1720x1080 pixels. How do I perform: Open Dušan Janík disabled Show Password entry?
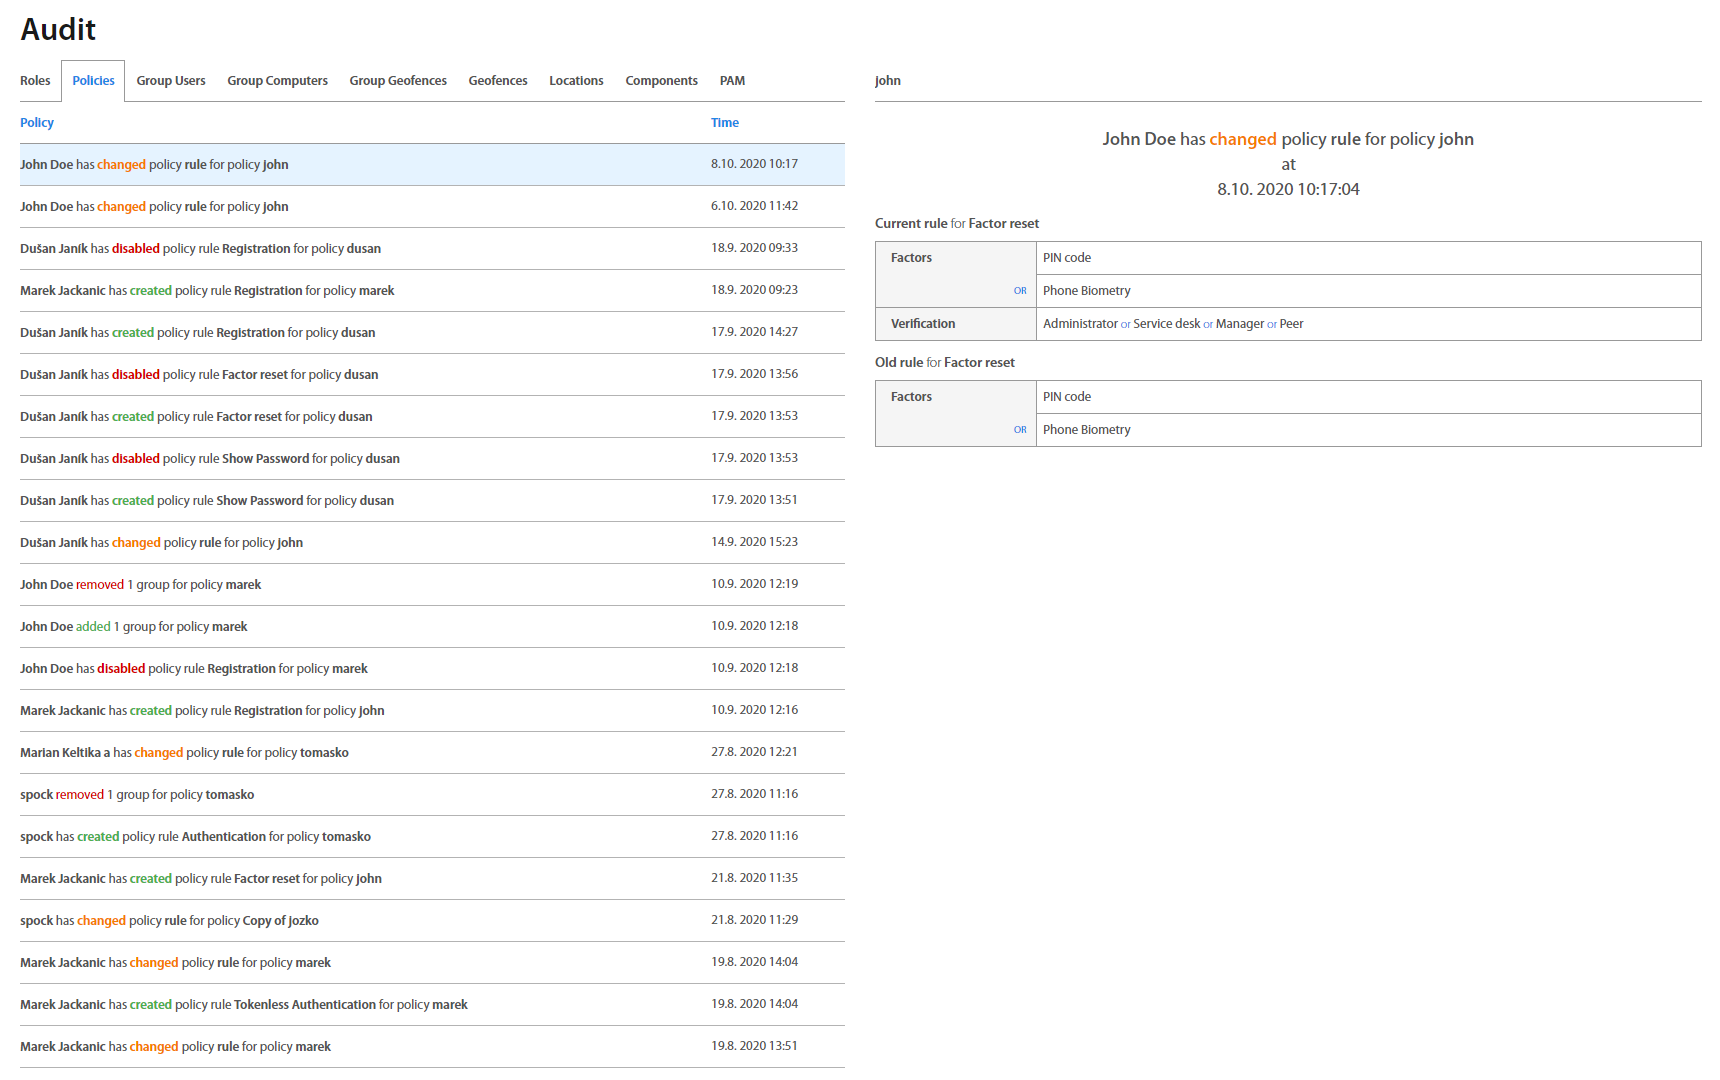(209, 459)
